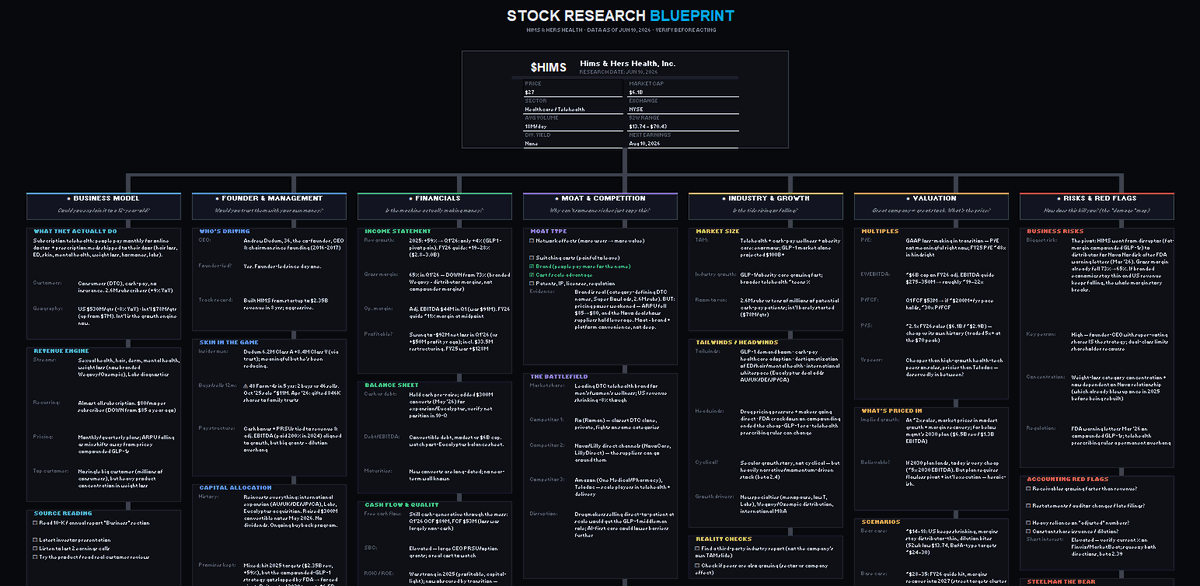Tick "Receivables growing faster than revenue?"
Screen dimensions: 1200x586
[1026, 488]
